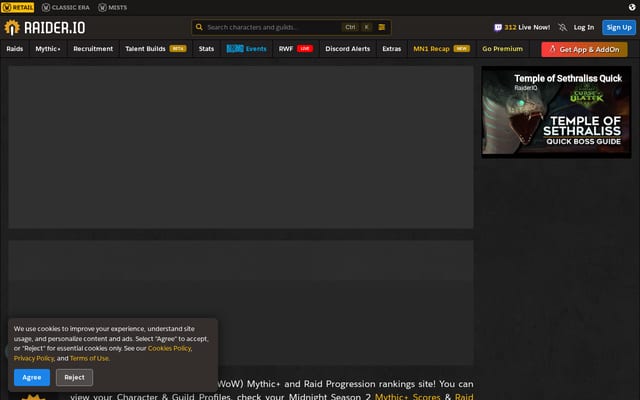Switch to the Retail game version

(x=18, y=7)
